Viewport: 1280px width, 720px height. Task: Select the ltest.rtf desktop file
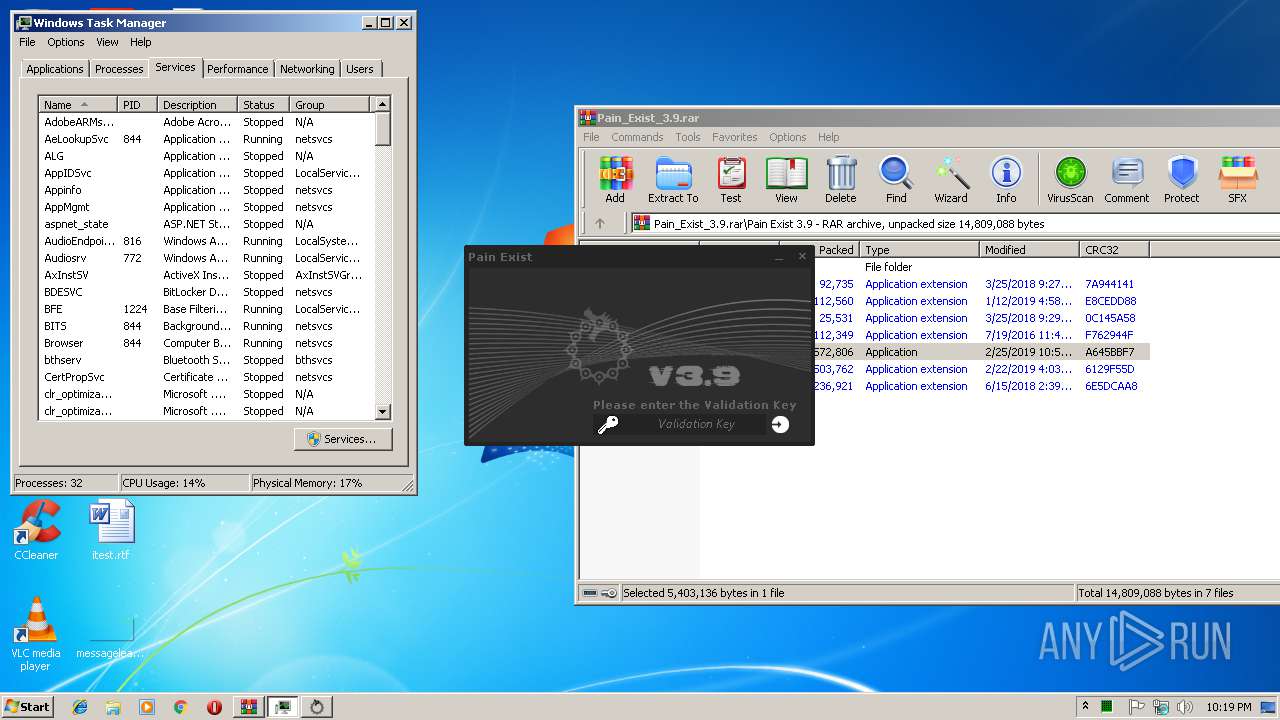[x=111, y=530]
